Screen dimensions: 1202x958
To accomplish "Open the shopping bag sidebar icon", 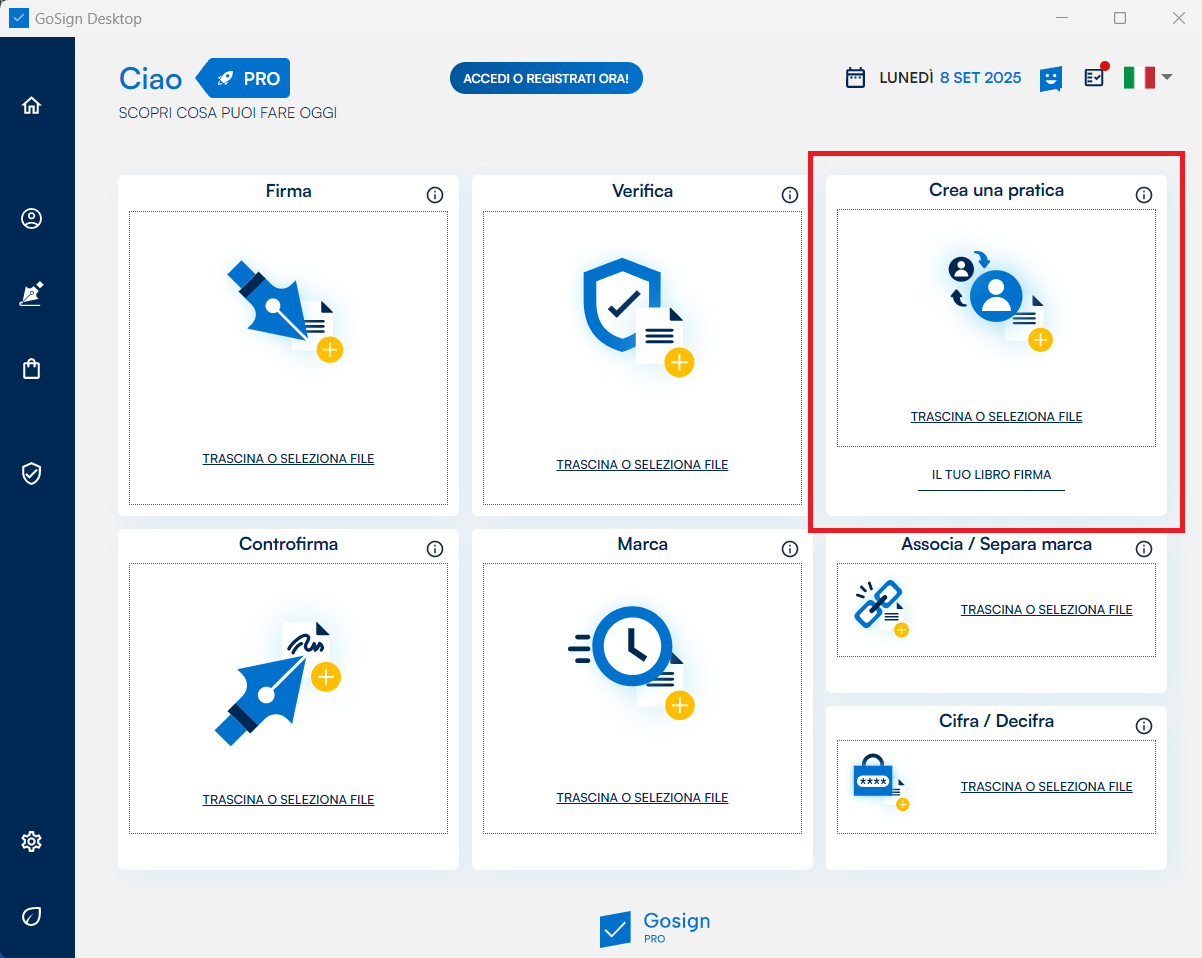I will click(32, 369).
